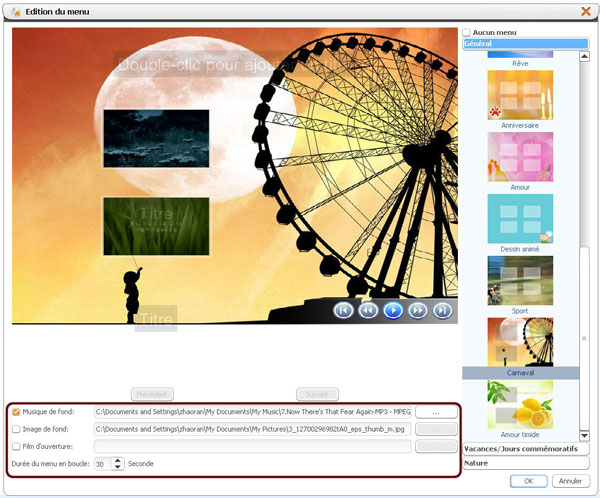The image size is (600, 498).
Task: Enable the Image de fond checkbox
Action: click(16, 429)
